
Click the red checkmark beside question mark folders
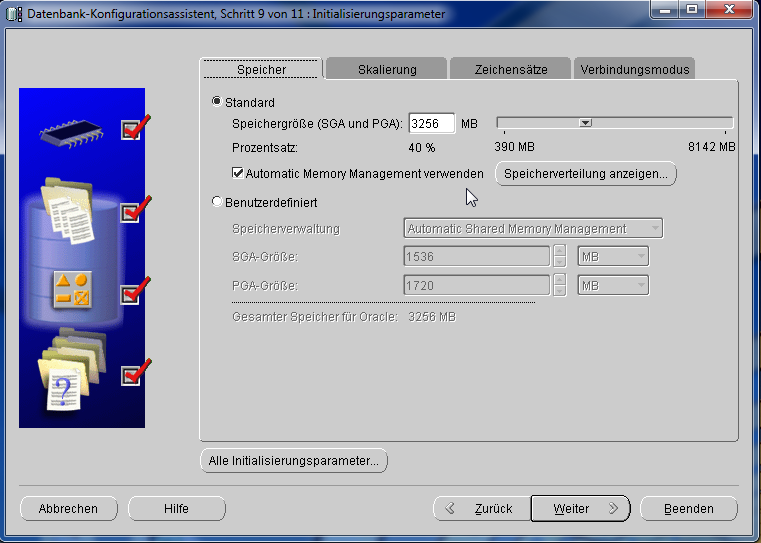pos(134,373)
